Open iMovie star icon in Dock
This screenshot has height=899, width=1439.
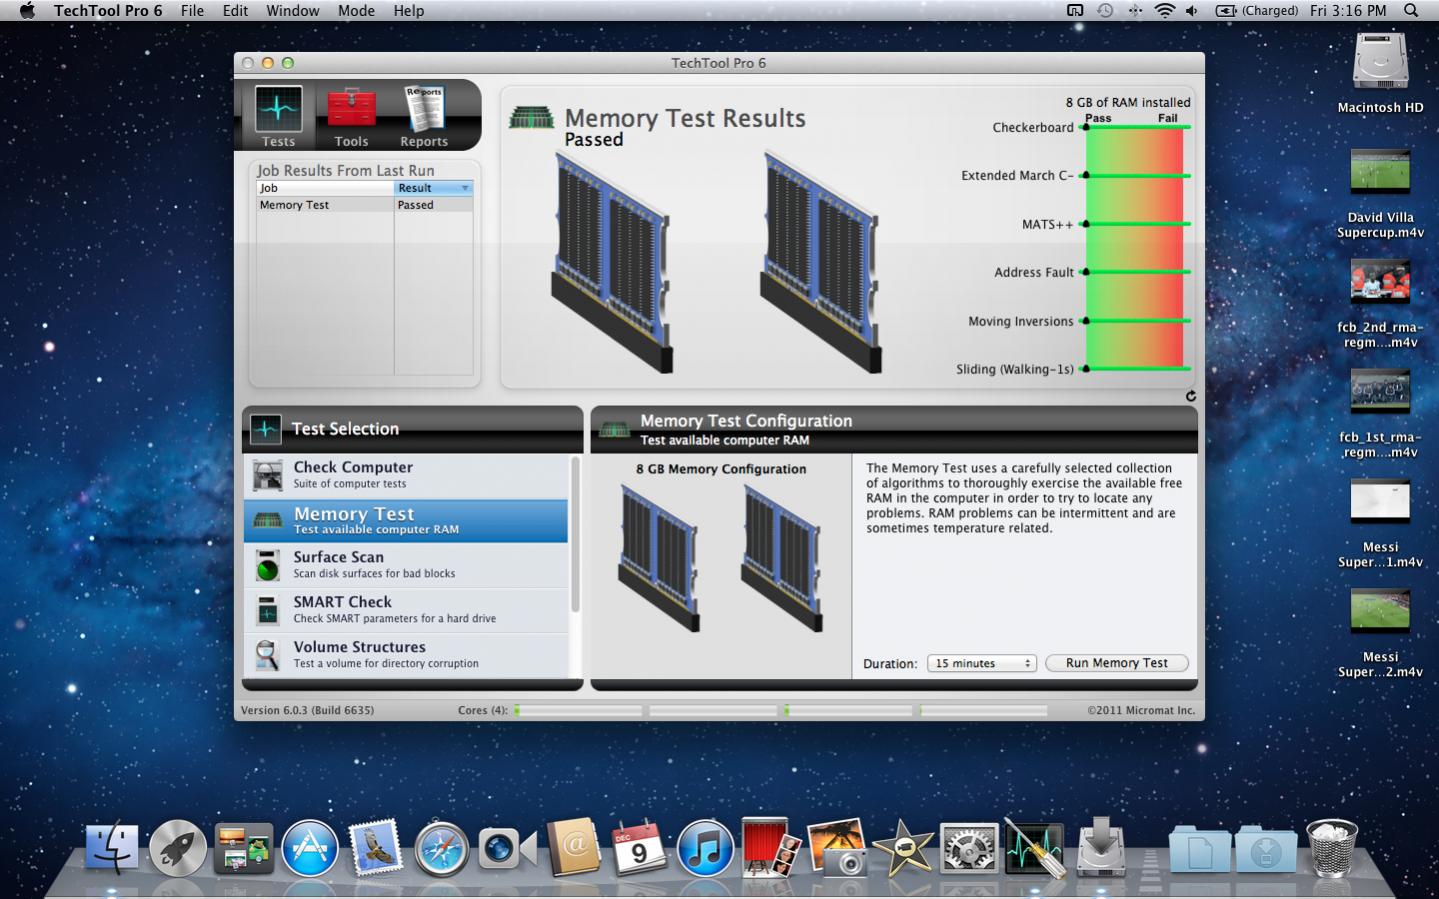pyautogui.click(x=903, y=848)
